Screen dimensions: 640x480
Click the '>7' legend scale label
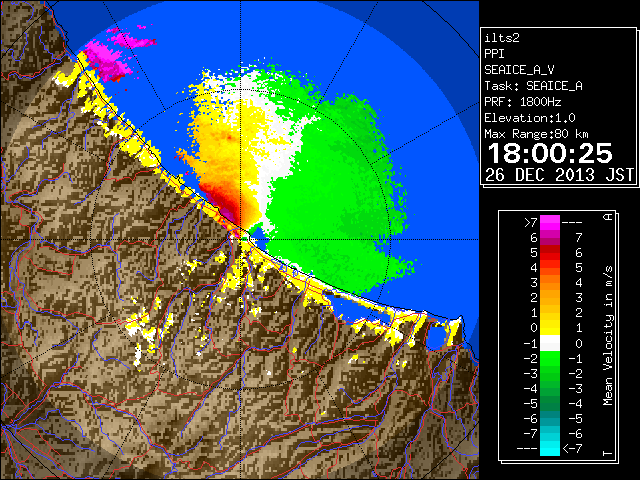531,223
